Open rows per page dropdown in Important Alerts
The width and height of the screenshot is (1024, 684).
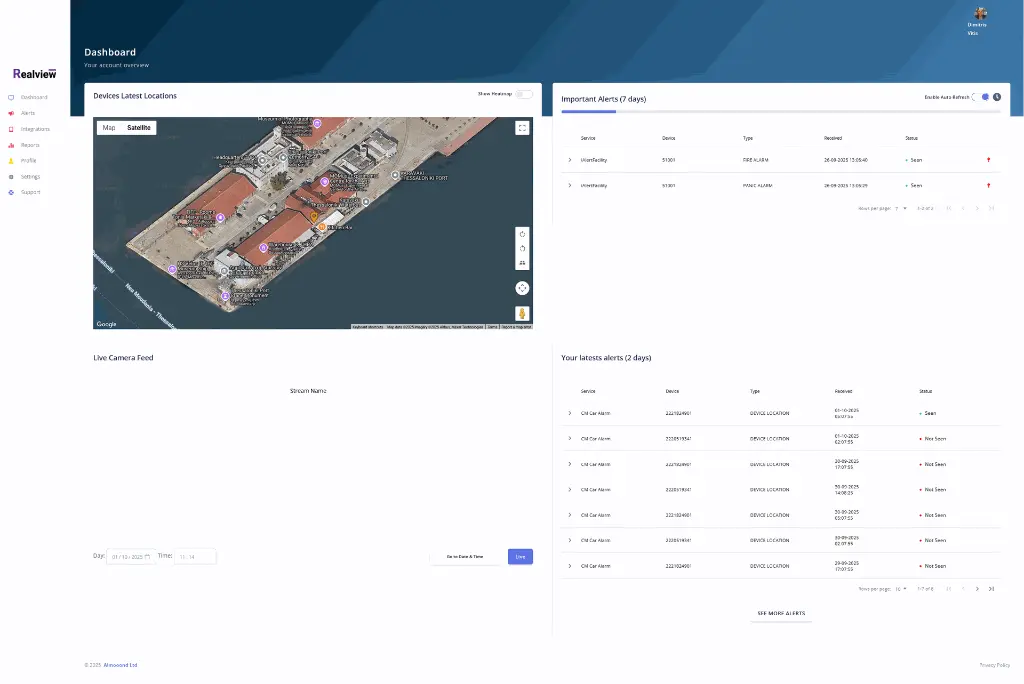click(x=901, y=208)
